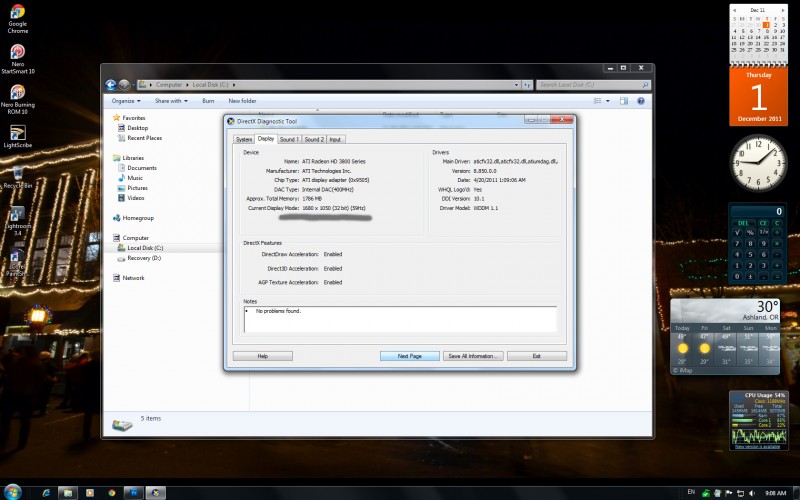The image size is (800, 500).
Task: Switch to the Input tab
Action: pyautogui.click(x=335, y=139)
